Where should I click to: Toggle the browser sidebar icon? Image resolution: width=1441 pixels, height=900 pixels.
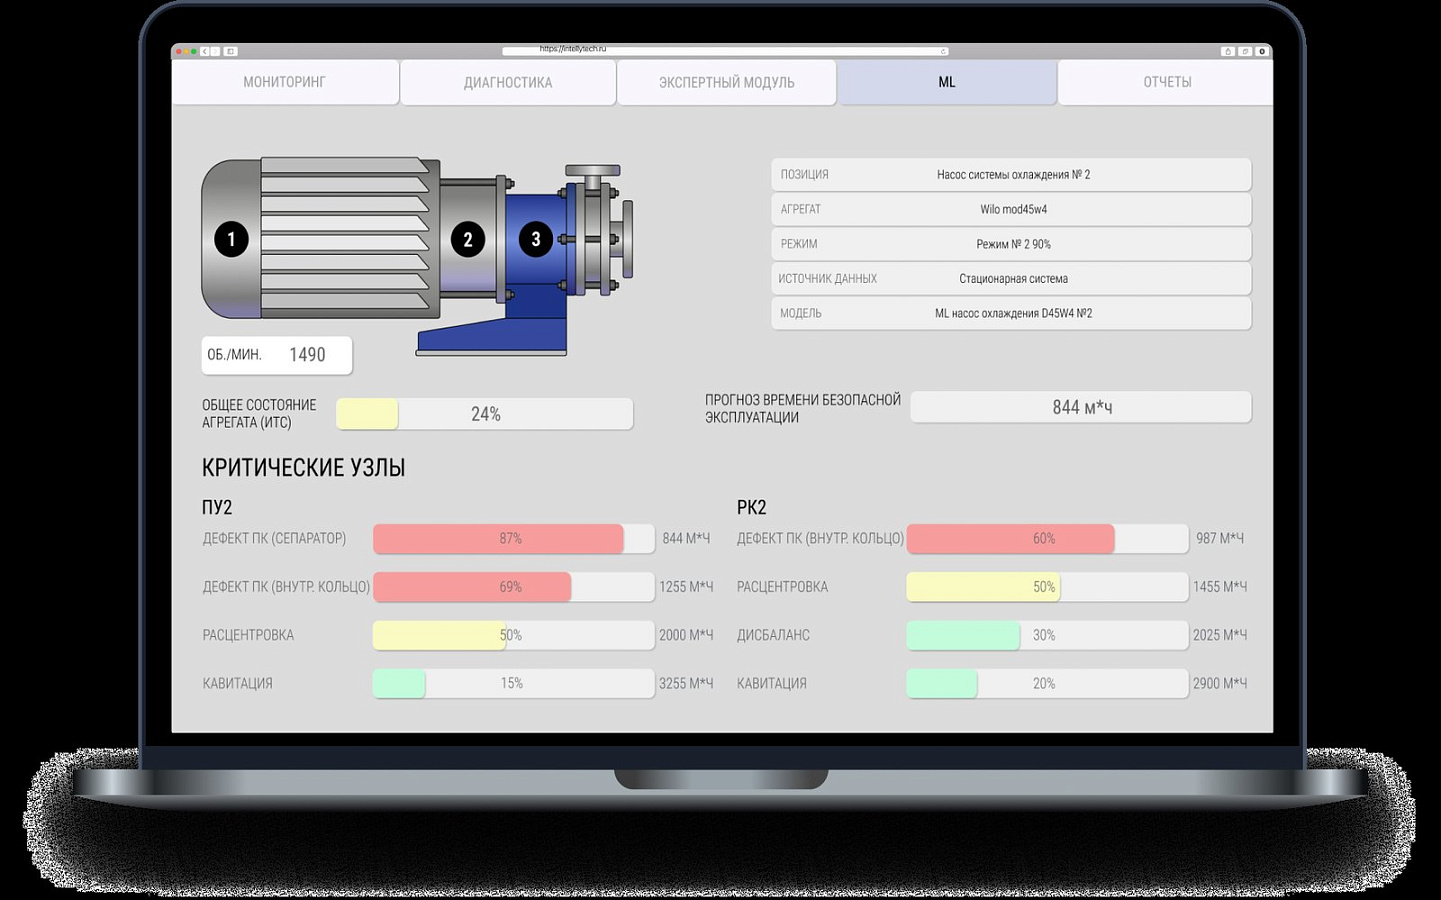point(231,51)
